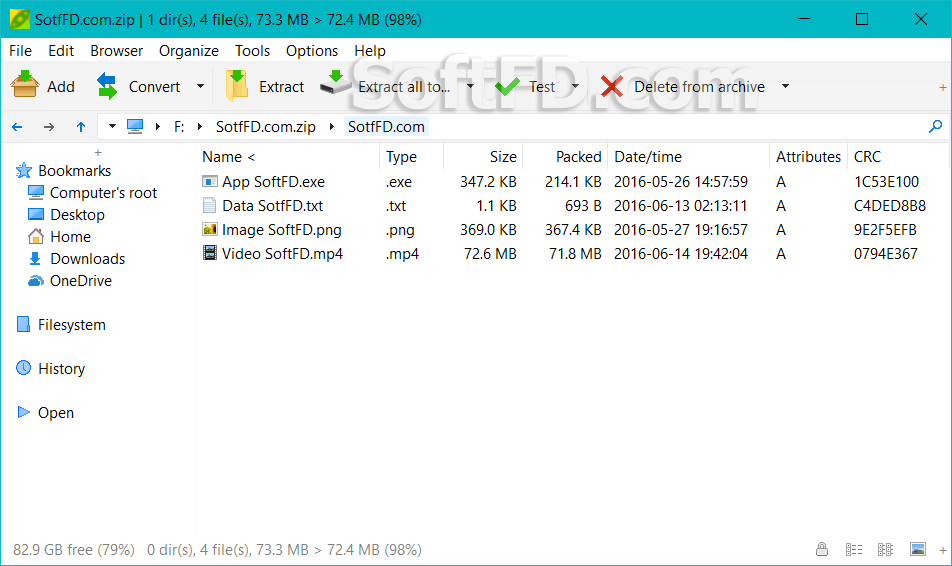Open the Test dropdown arrow
Image resolution: width=952 pixels, height=566 pixels.
(x=575, y=86)
